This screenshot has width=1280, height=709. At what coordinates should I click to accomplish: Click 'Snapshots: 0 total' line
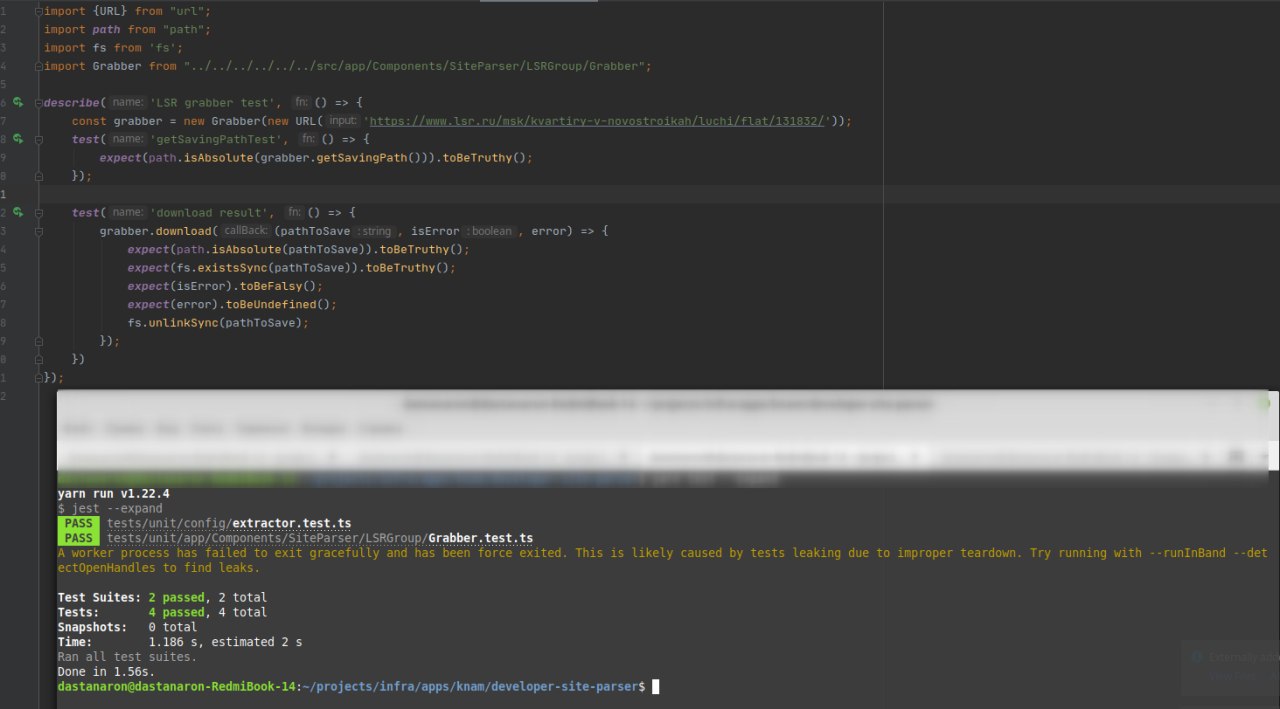(127, 627)
